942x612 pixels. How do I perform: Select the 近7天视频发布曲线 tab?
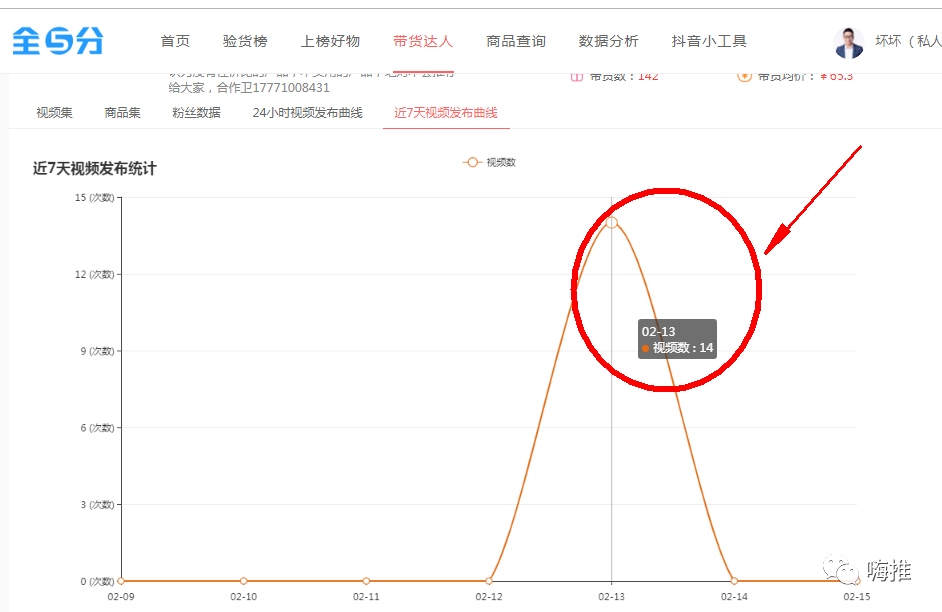tap(446, 113)
